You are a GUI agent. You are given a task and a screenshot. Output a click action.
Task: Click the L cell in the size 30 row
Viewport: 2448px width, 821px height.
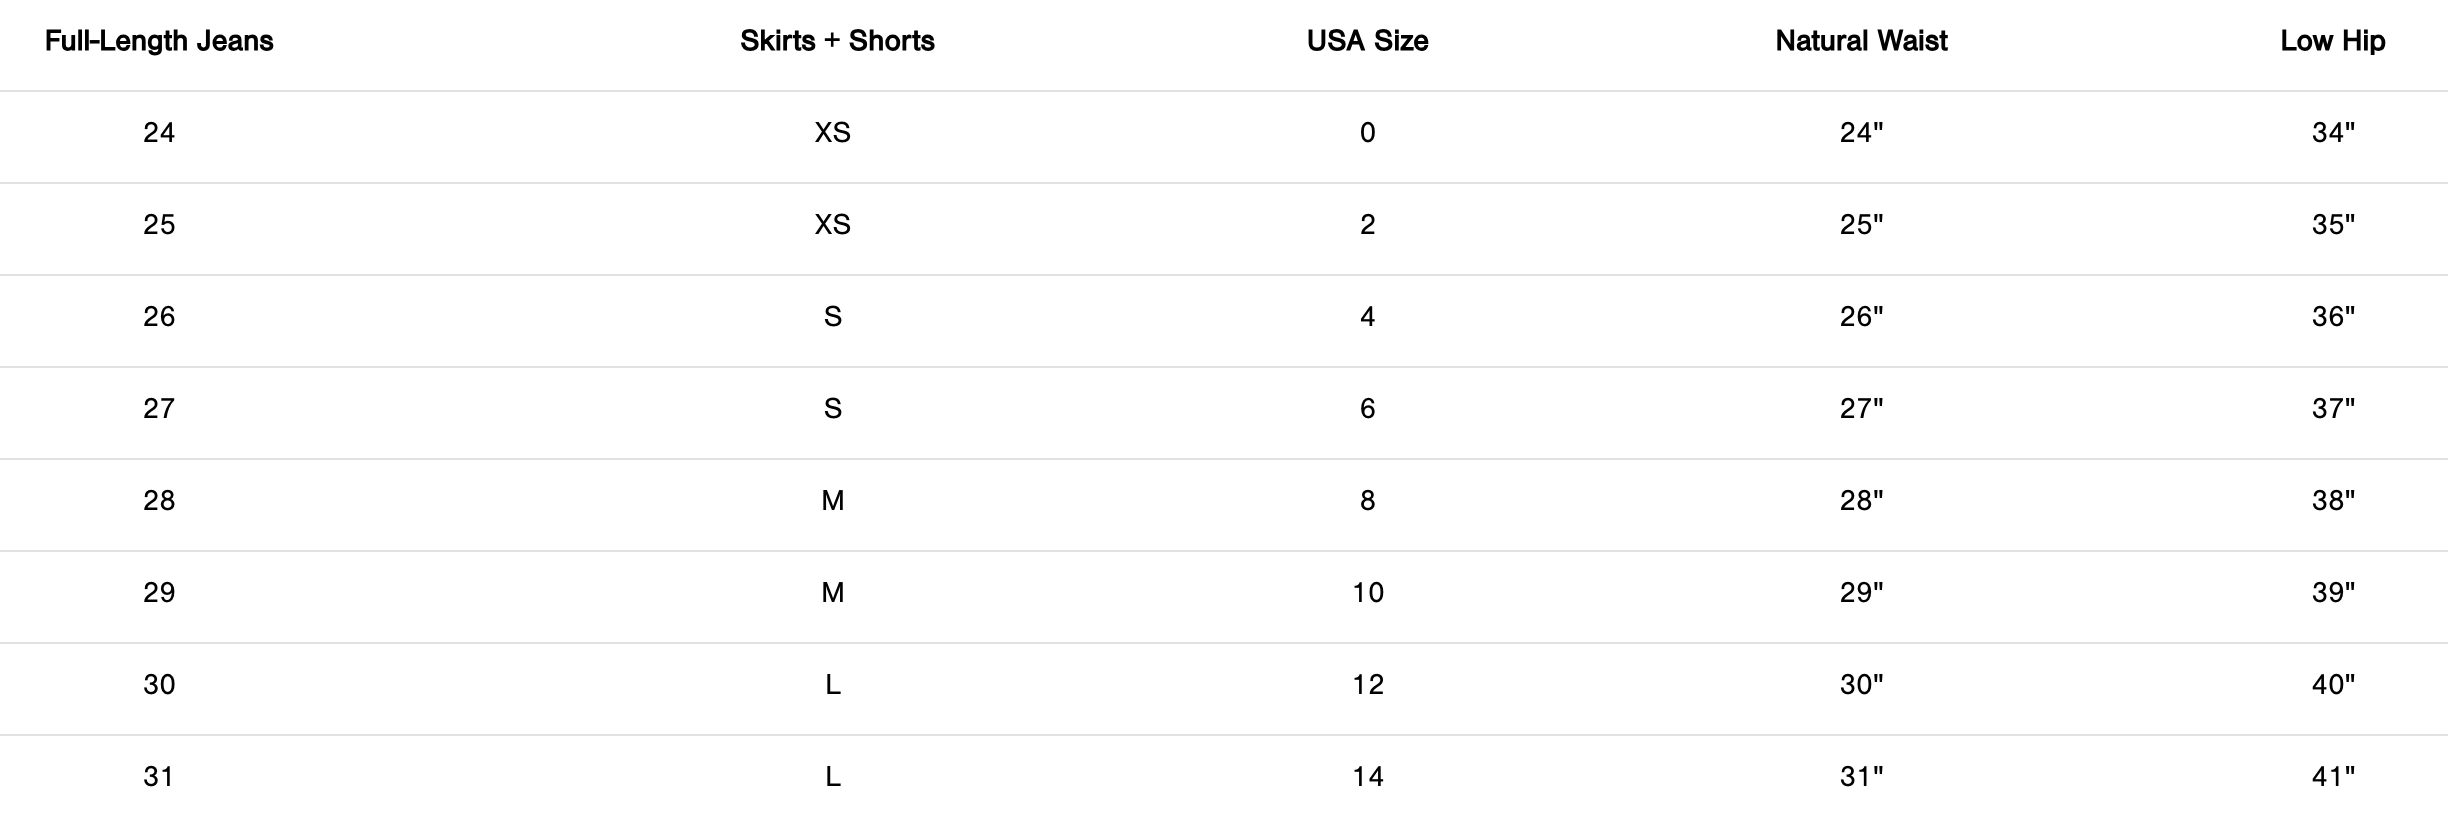pos(832,685)
